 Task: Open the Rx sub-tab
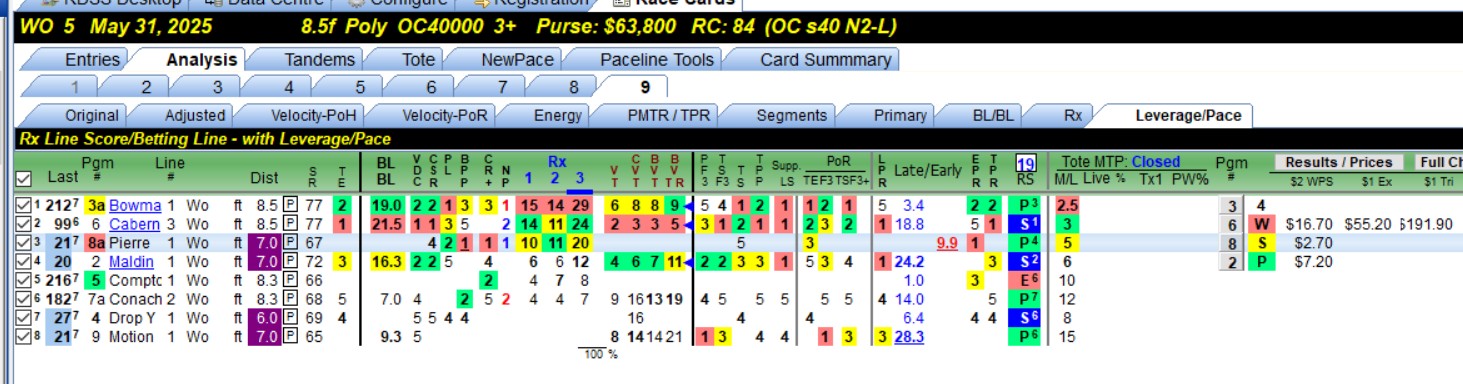1072,115
